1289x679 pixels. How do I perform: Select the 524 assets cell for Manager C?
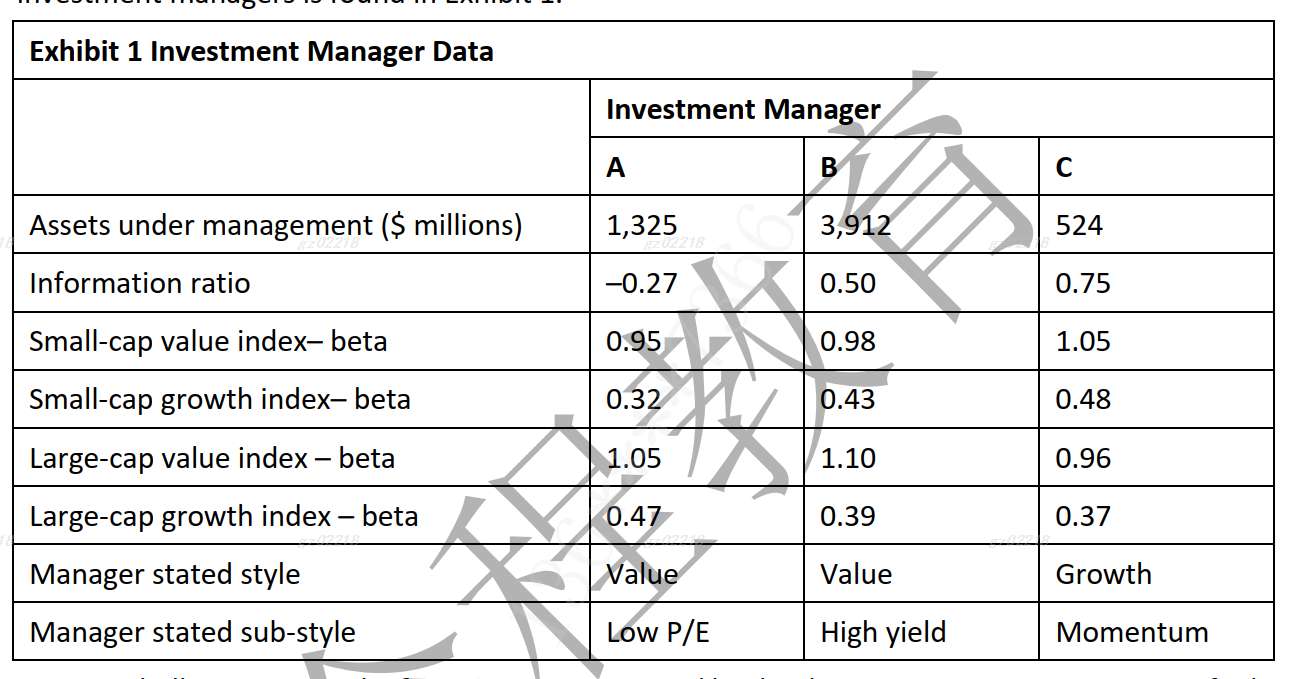point(1079,225)
